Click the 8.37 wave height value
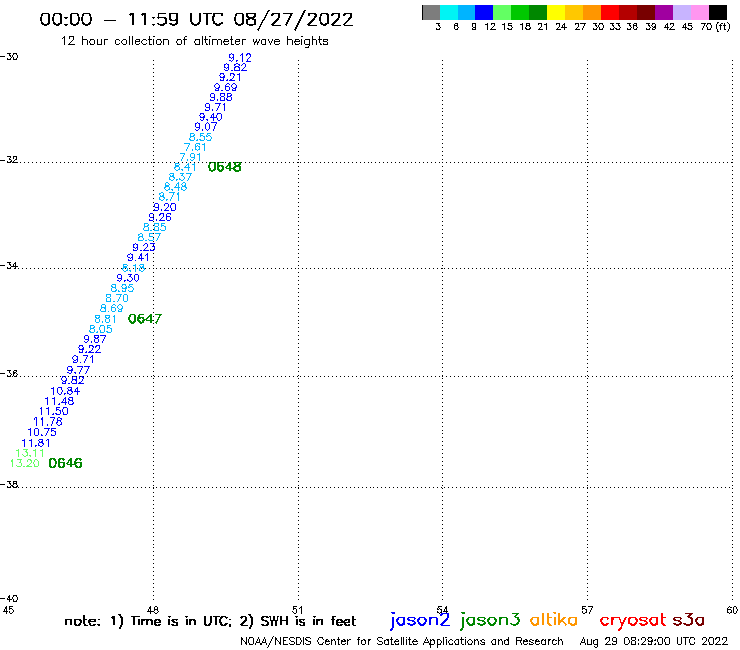Viewport: 740px width, 650px height. tap(180, 177)
